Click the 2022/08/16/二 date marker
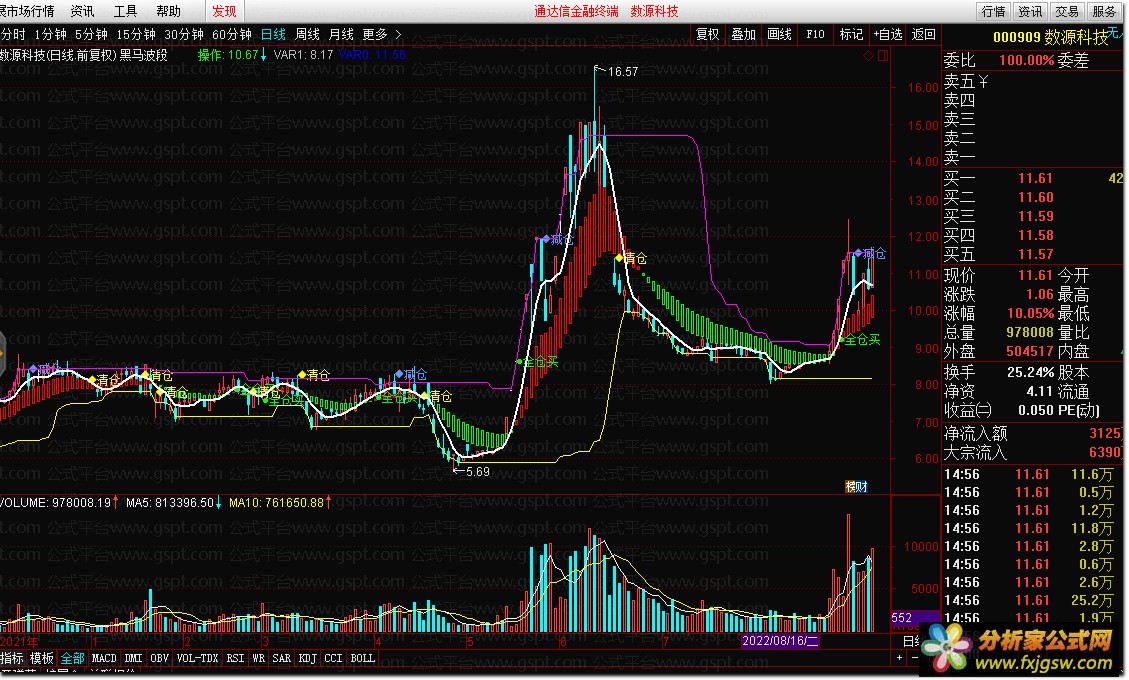This screenshot has width=1129, height=680. pyautogui.click(x=781, y=640)
